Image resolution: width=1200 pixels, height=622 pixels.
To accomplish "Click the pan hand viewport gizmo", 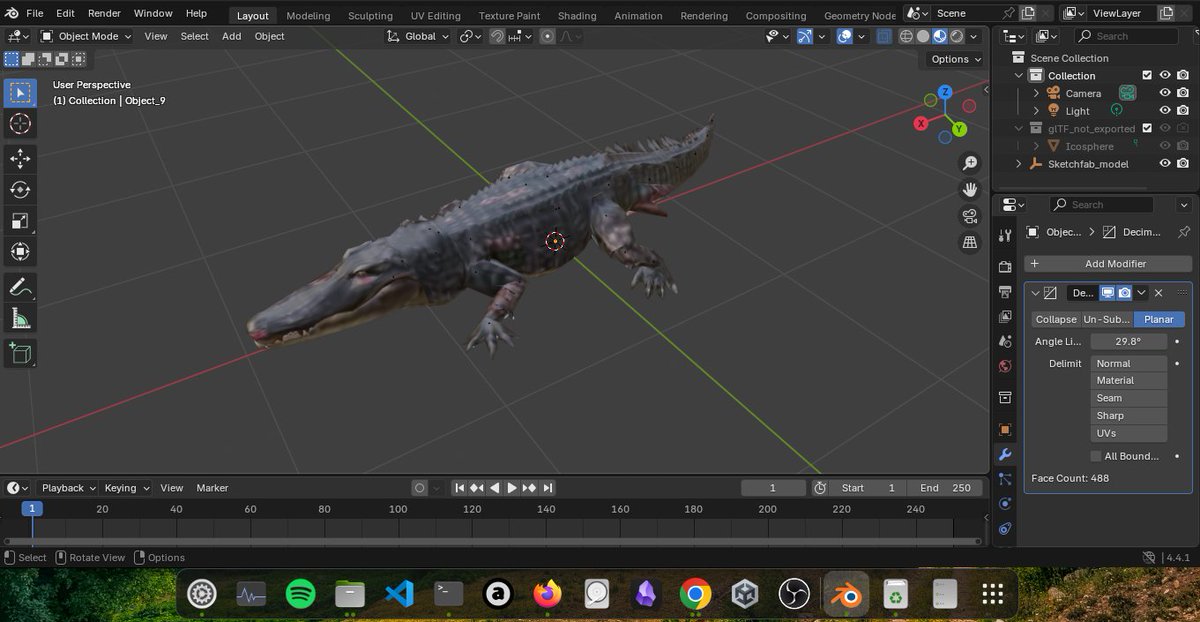I will (969, 189).
